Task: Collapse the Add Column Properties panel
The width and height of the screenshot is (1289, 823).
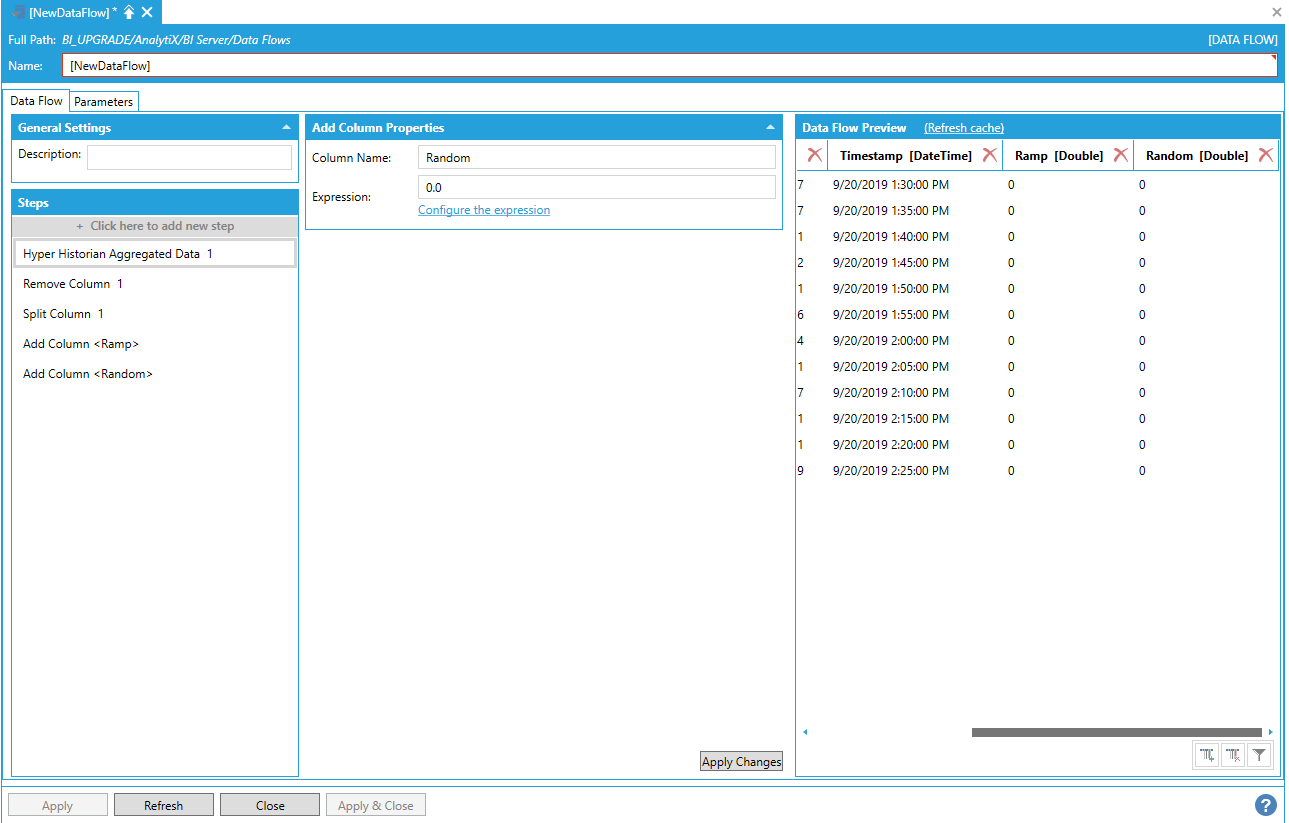Action: pyautogui.click(x=770, y=128)
